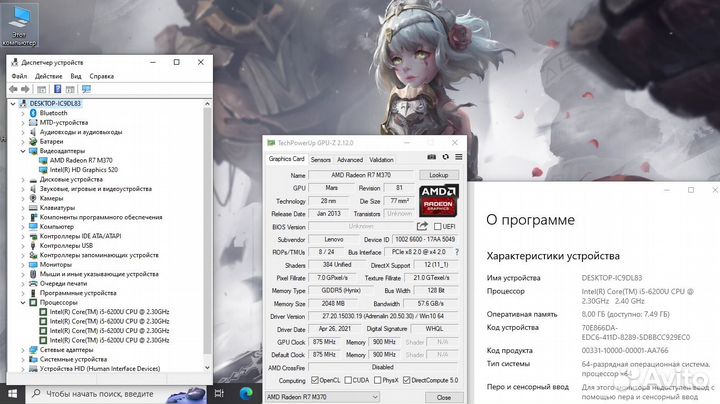Viewport: 720px width, 404px height.
Task: Toggle the CUDA checkbox
Action: tap(348, 380)
